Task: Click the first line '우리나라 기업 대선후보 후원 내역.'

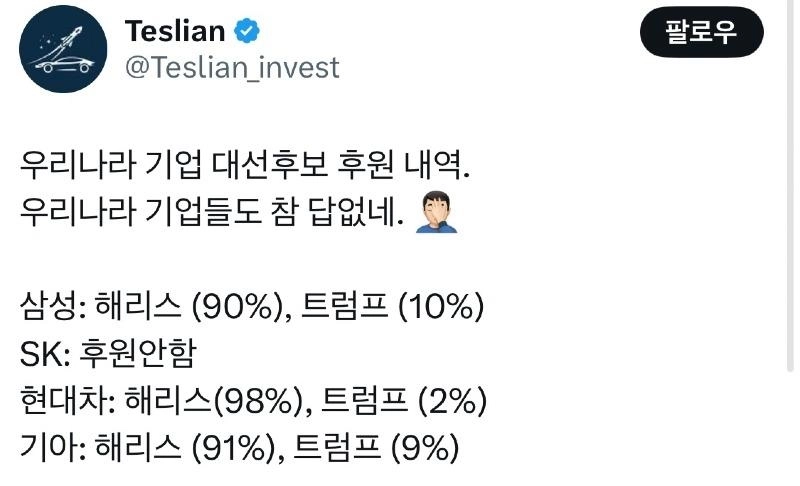Action: tap(243, 166)
